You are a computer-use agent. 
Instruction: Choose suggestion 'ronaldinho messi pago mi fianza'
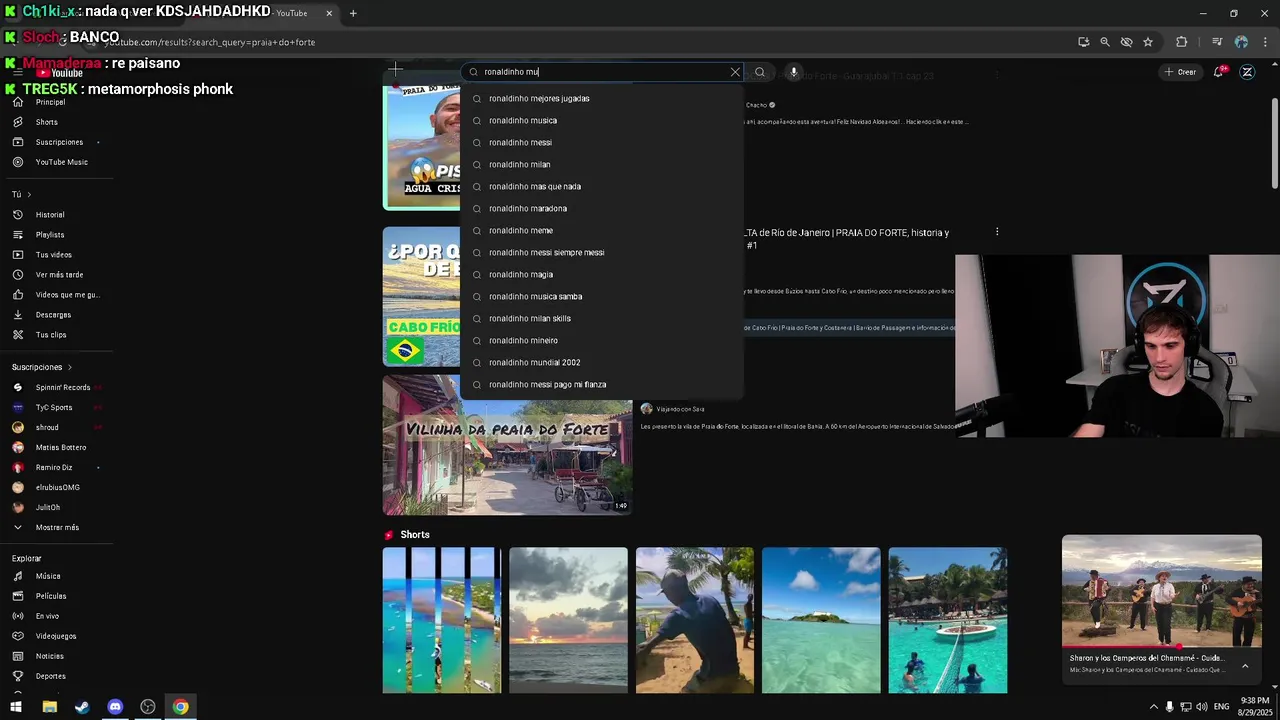tap(601, 385)
